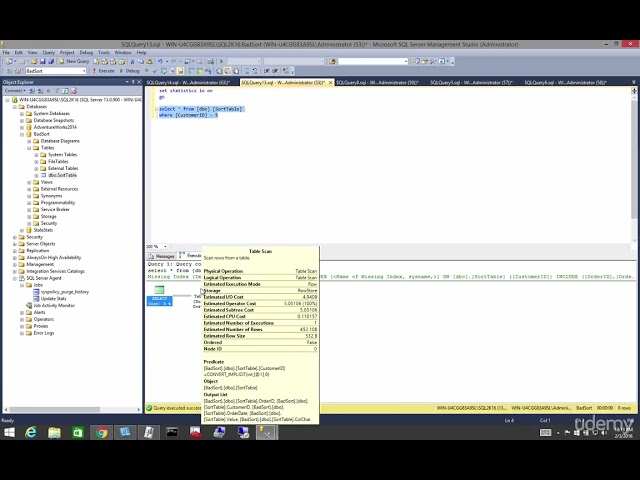Open the Edit menu
Viewport: 640px width, 480px height.
point(19,53)
